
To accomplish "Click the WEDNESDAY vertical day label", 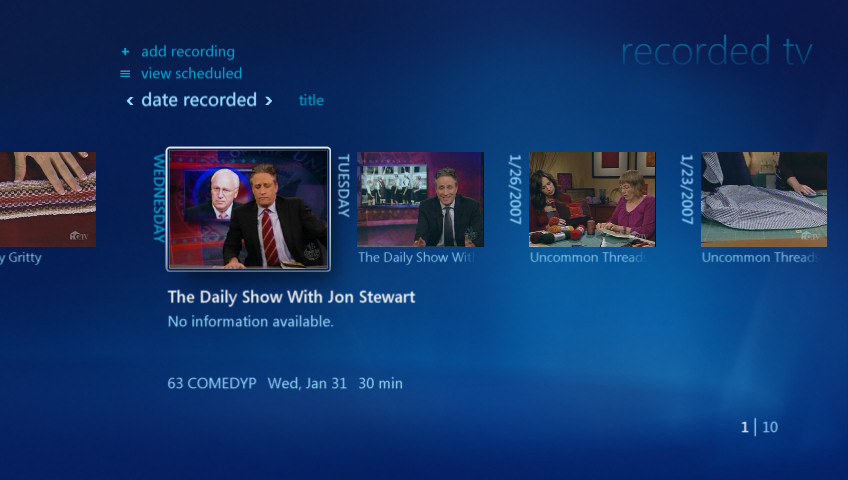I will tap(159, 198).
